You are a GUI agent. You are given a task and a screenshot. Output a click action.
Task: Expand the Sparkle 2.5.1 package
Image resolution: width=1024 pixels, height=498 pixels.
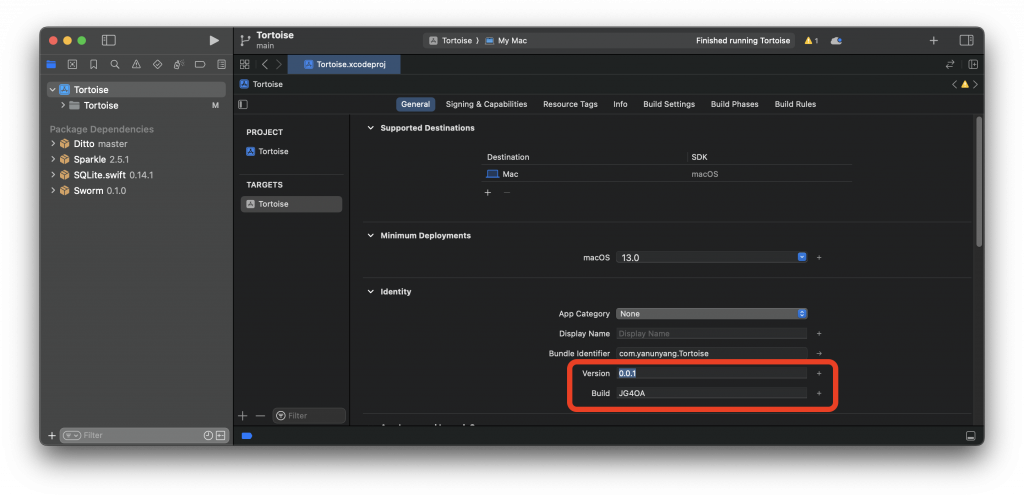click(53, 159)
